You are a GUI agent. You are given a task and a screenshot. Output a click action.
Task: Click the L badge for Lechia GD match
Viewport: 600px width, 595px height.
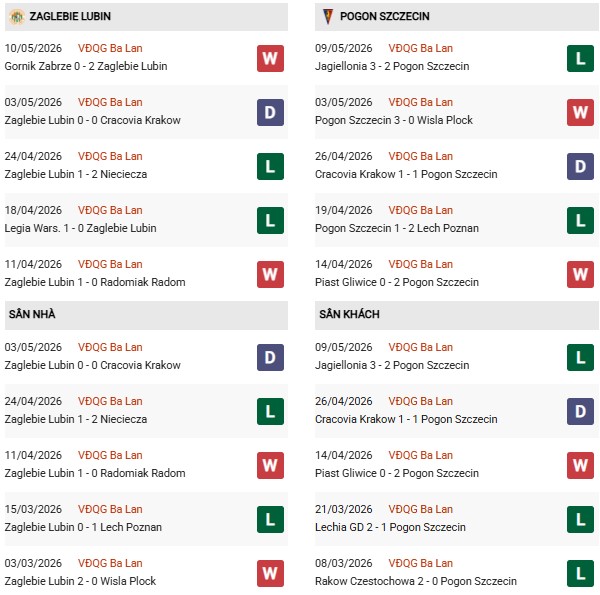580,519
